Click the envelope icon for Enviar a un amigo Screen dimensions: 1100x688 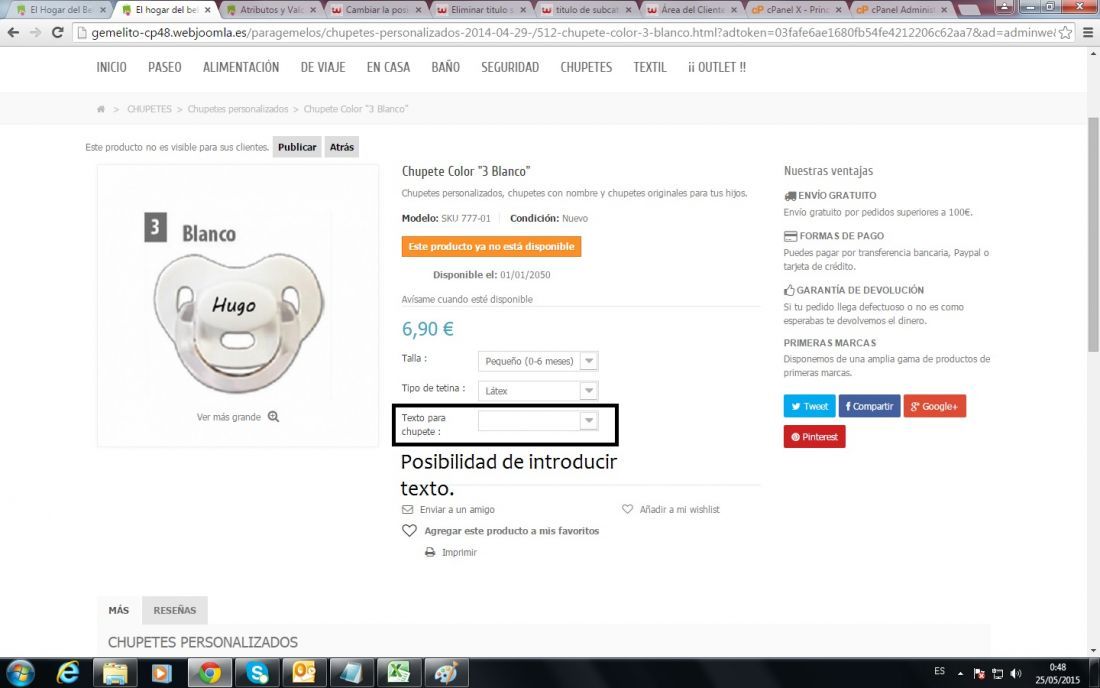pyautogui.click(x=408, y=510)
